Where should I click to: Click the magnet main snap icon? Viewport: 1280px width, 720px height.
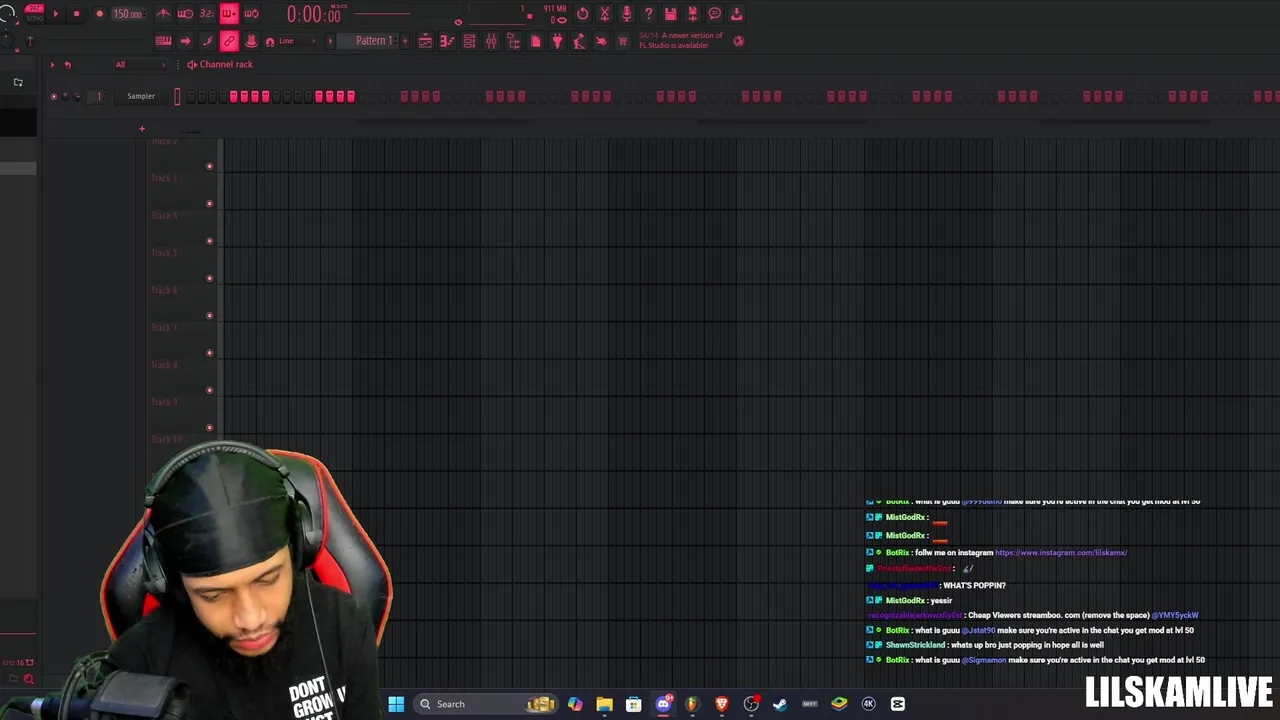[x=270, y=41]
